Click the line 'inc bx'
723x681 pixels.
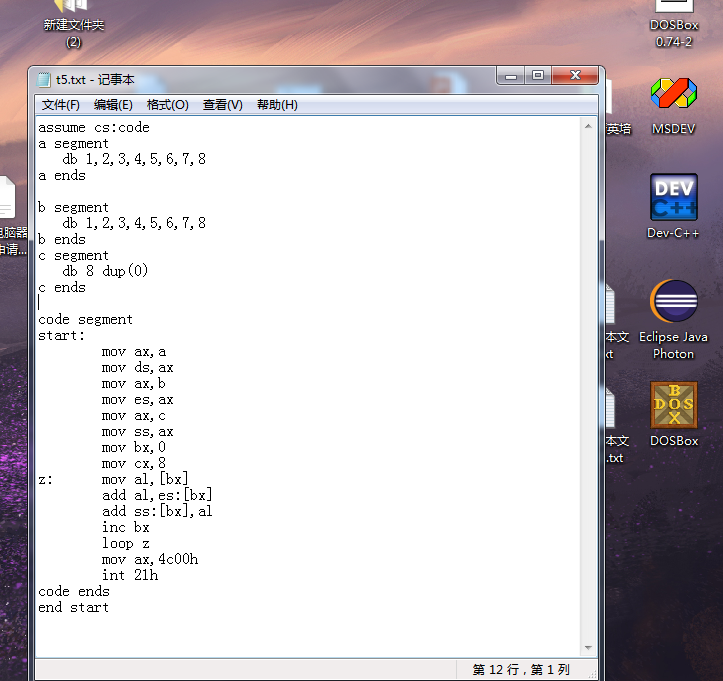(125, 527)
